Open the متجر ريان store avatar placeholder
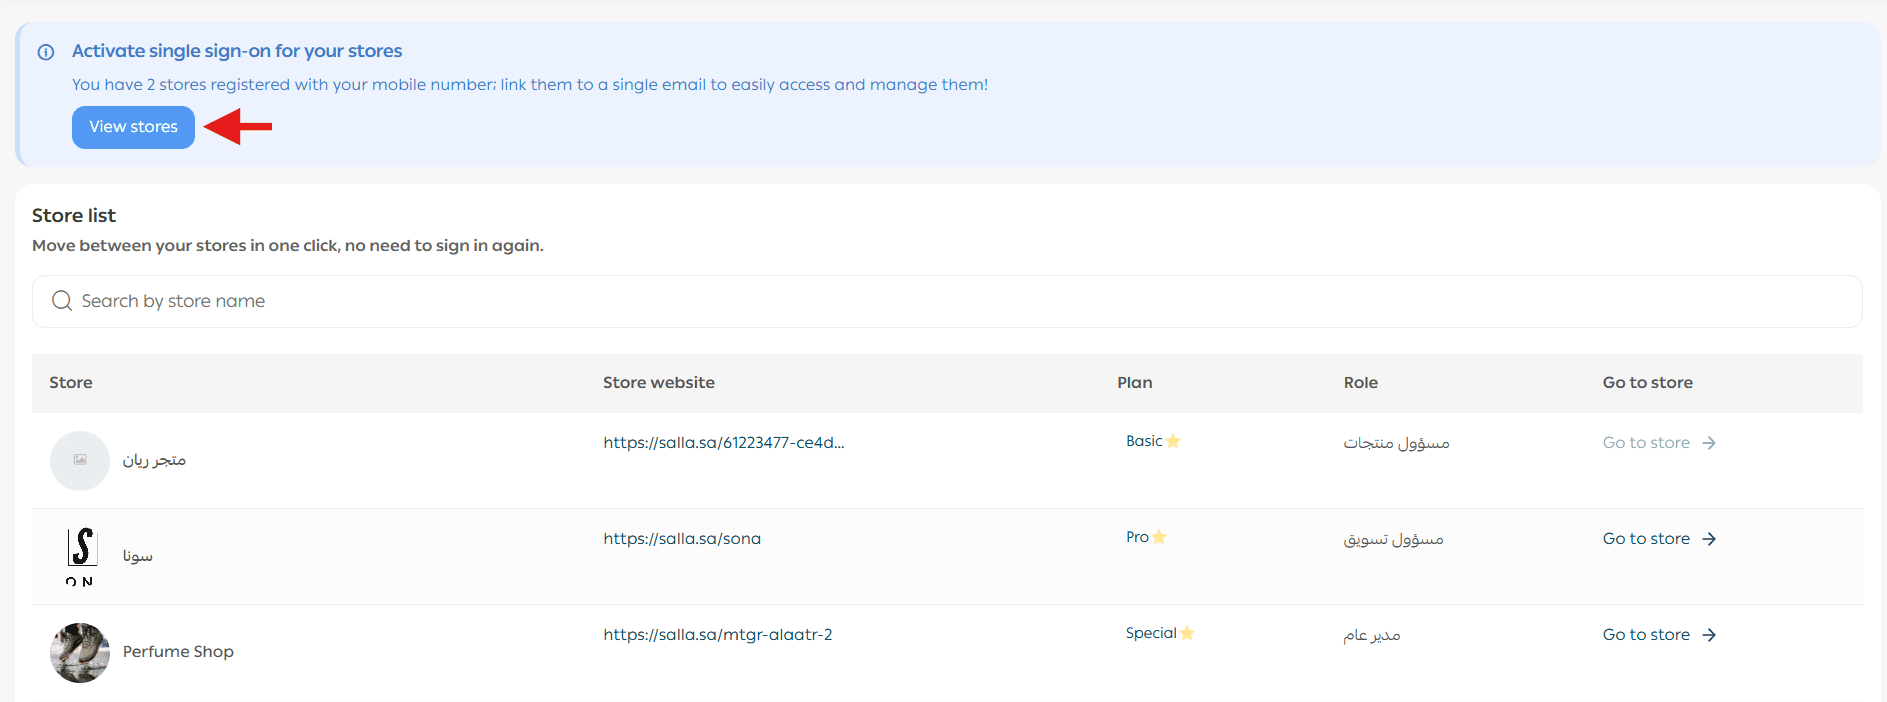Screen dimensions: 1887x702 pyautogui.click(x=80, y=460)
